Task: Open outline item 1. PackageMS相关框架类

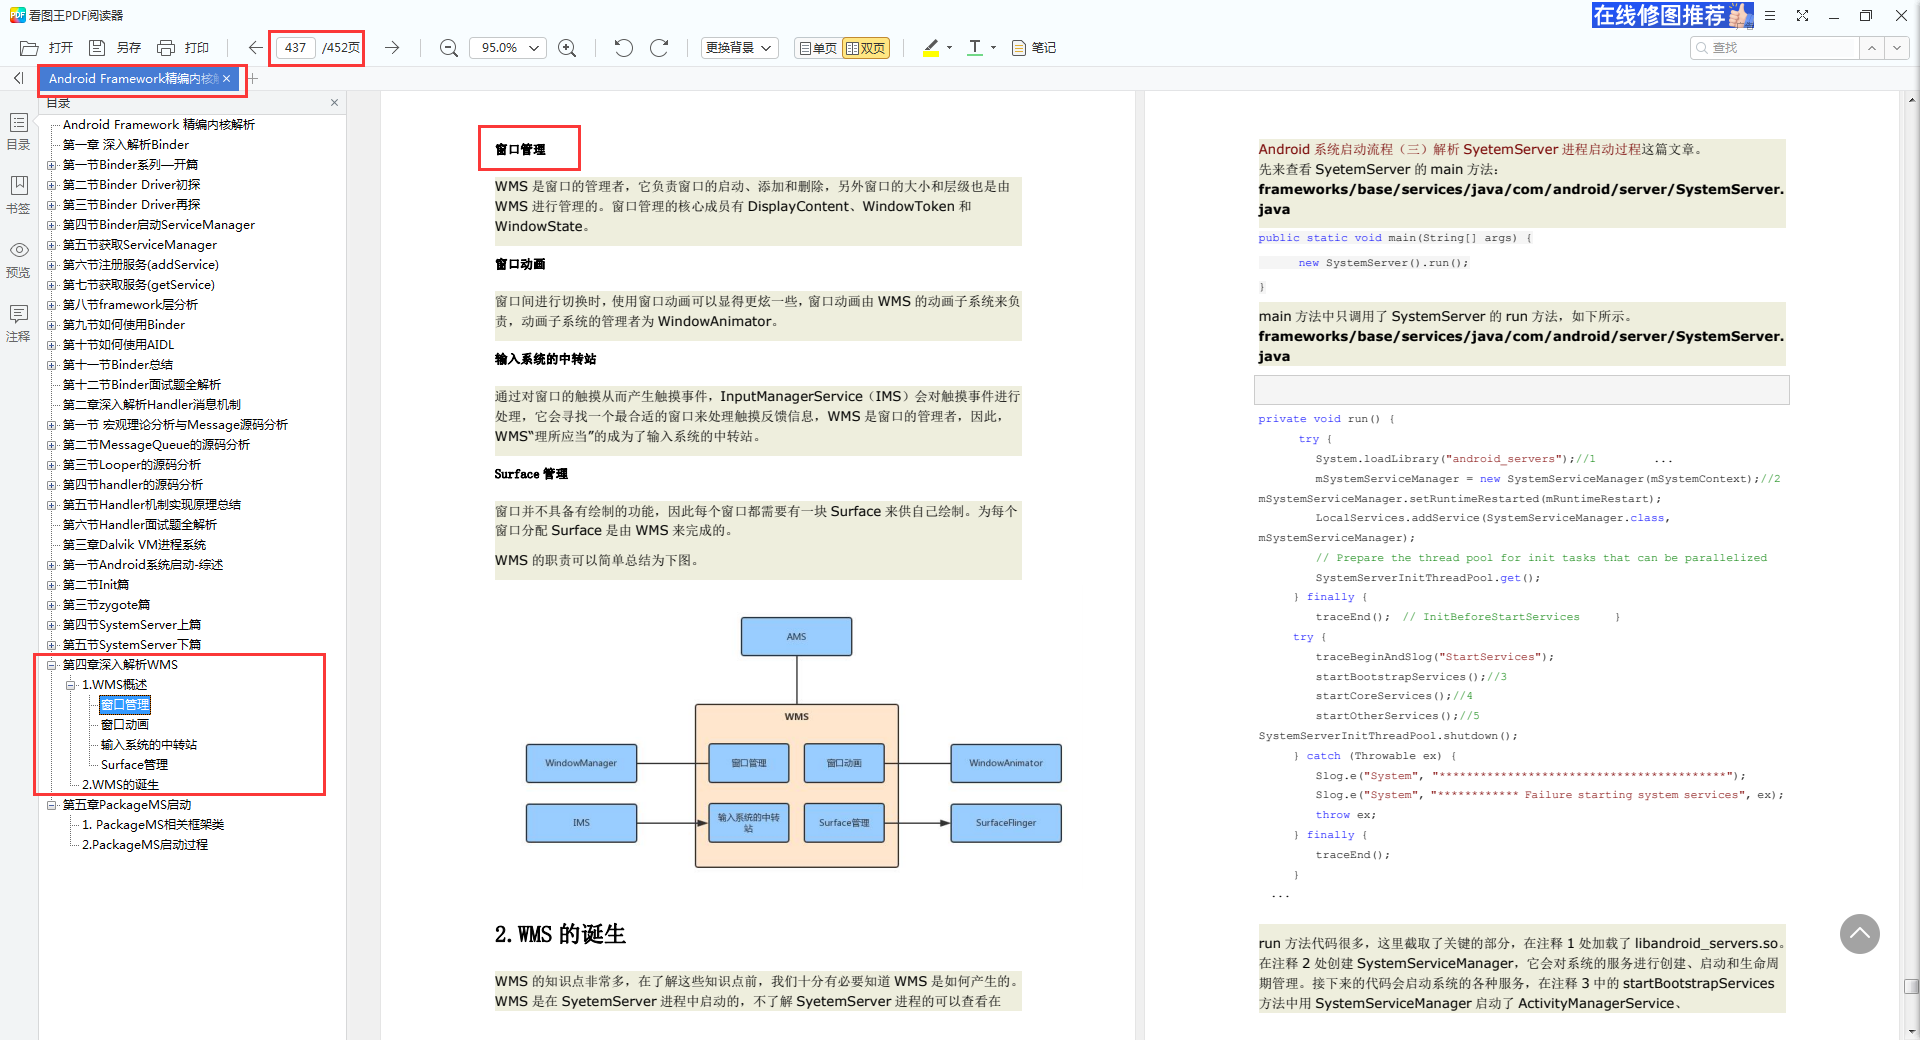Action: coord(153,825)
